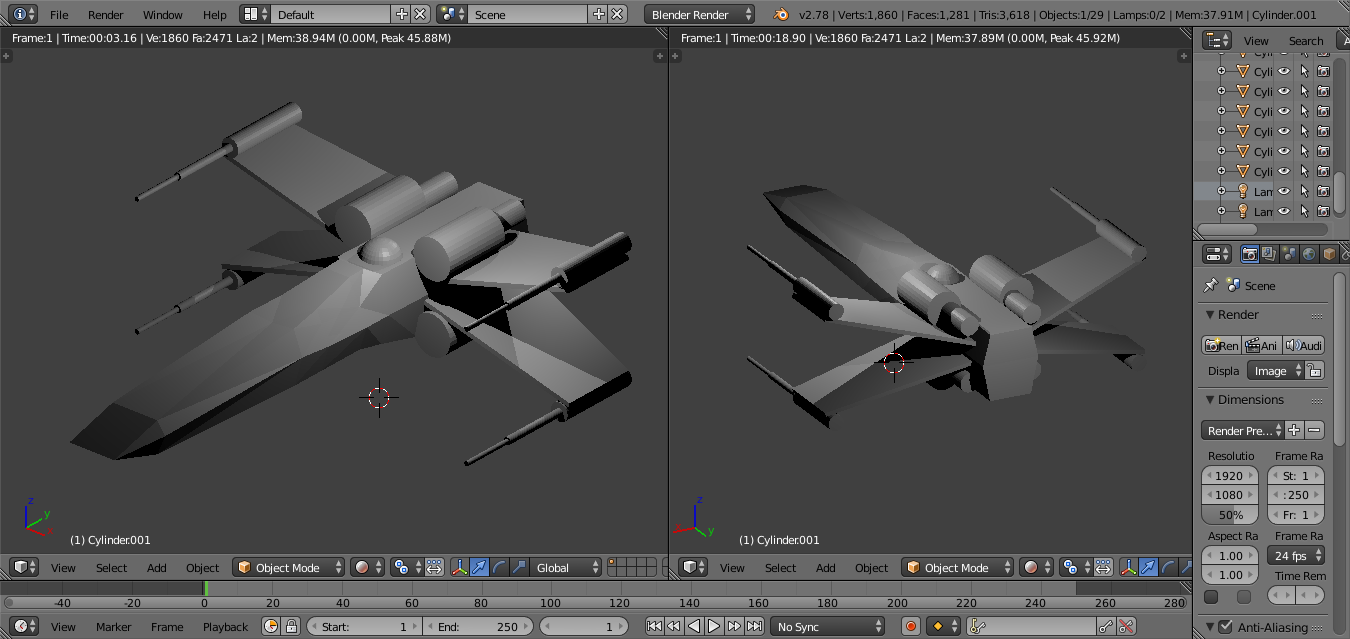Jump to the timeline end frame
Screen dimensions: 1350x639
point(754,626)
